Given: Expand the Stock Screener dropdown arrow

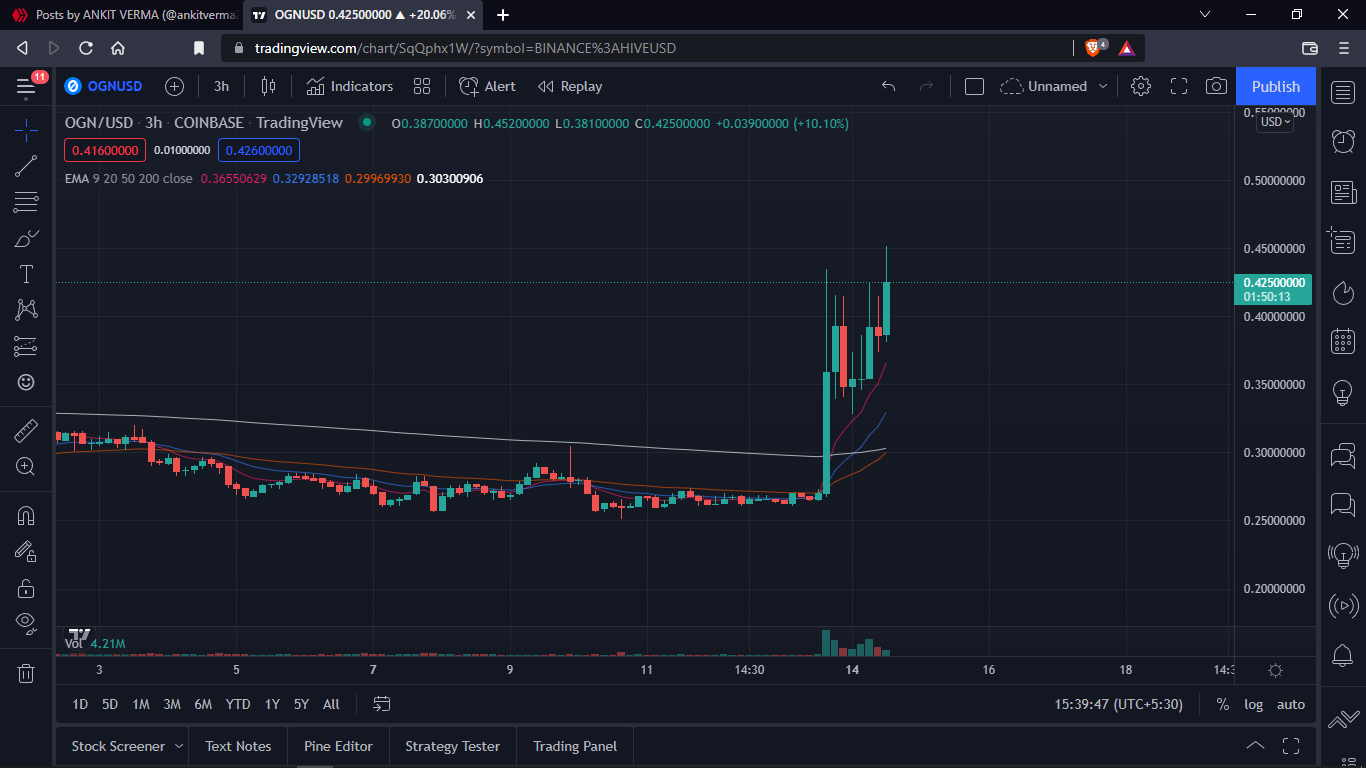Looking at the screenshot, I should point(179,746).
